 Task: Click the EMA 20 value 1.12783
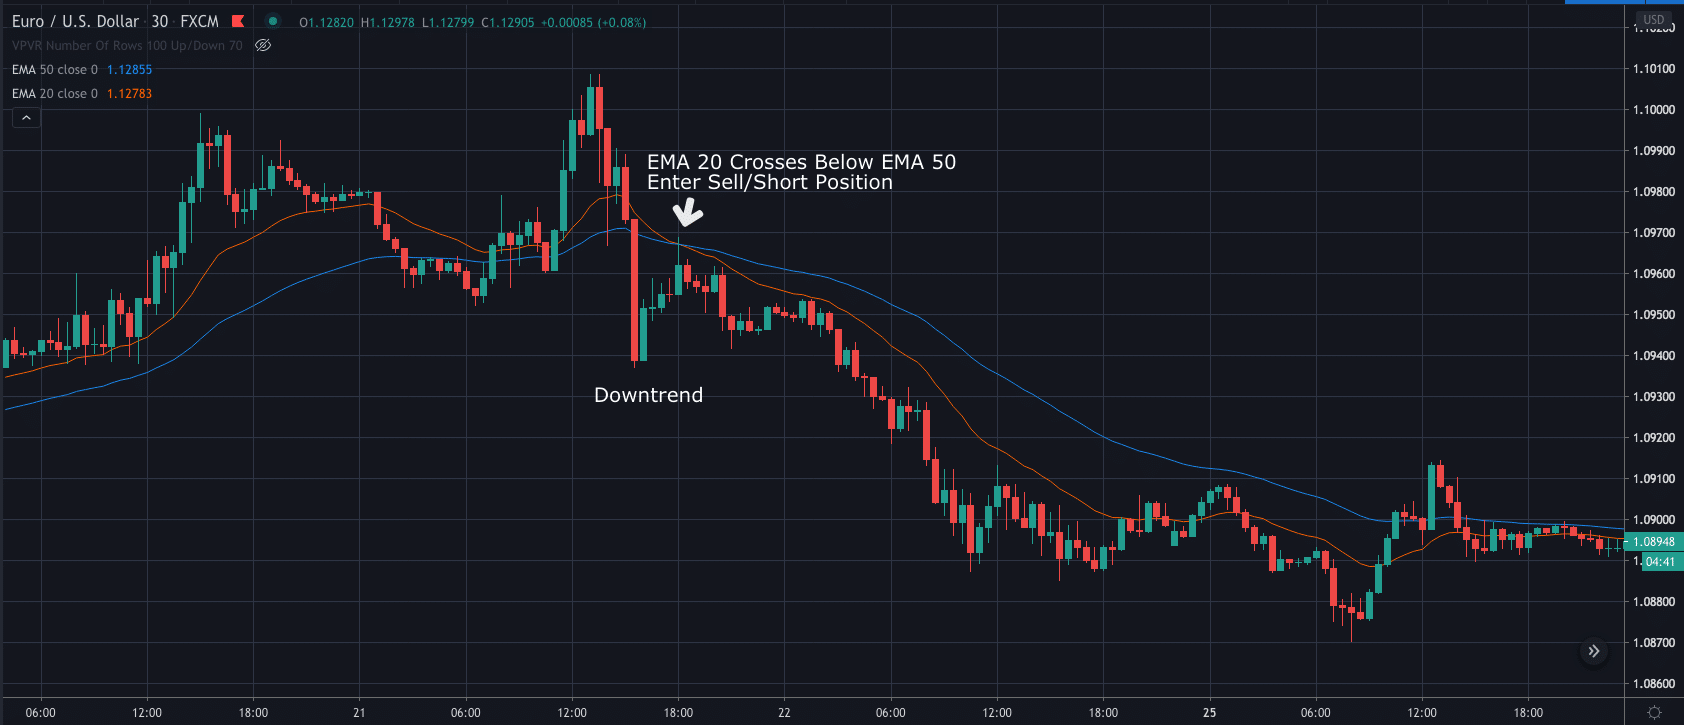[130, 93]
